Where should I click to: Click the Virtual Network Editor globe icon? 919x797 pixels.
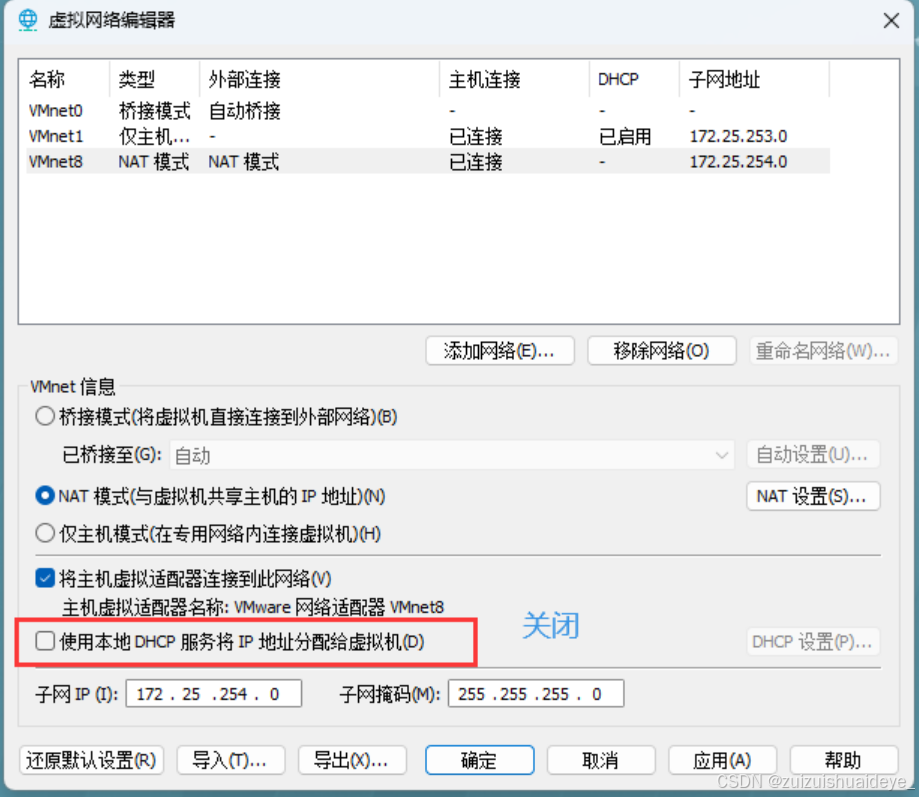coord(28,20)
